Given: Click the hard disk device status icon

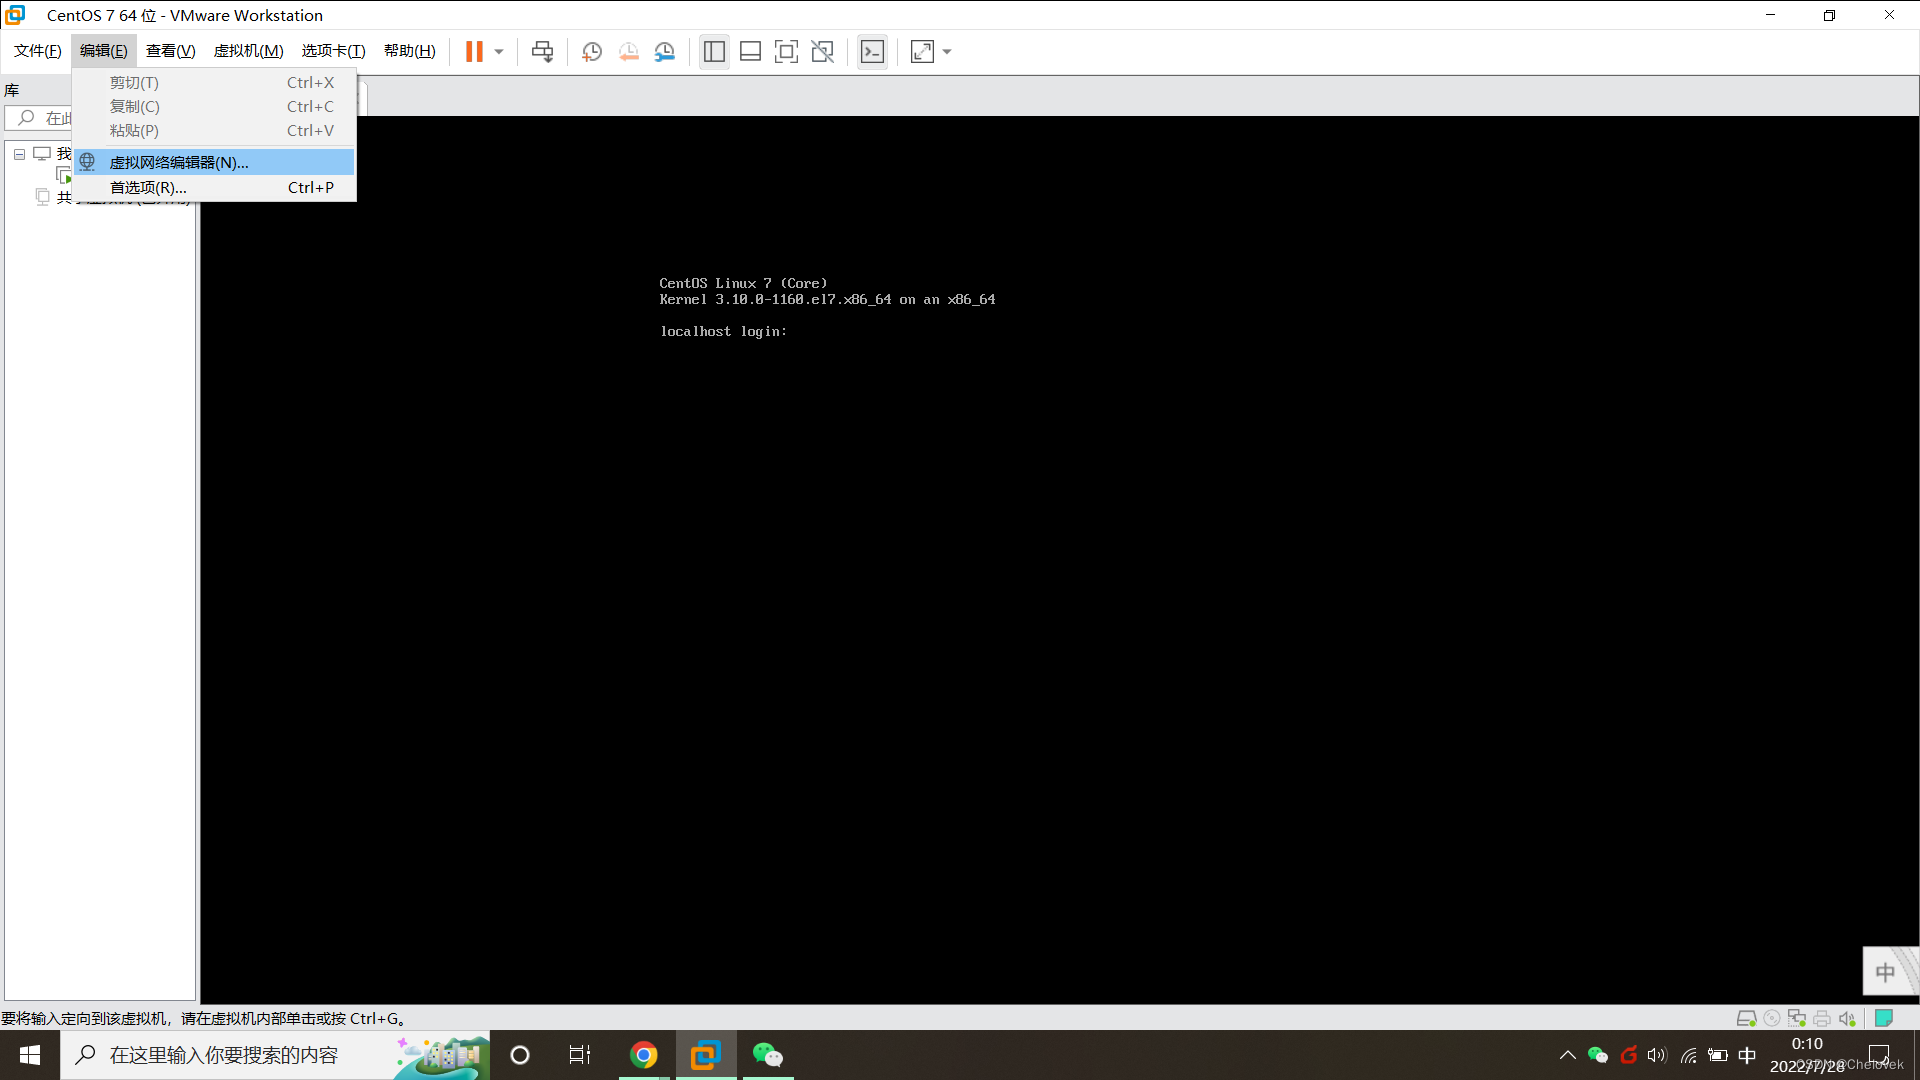Looking at the screenshot, I should [1747, 1018].
